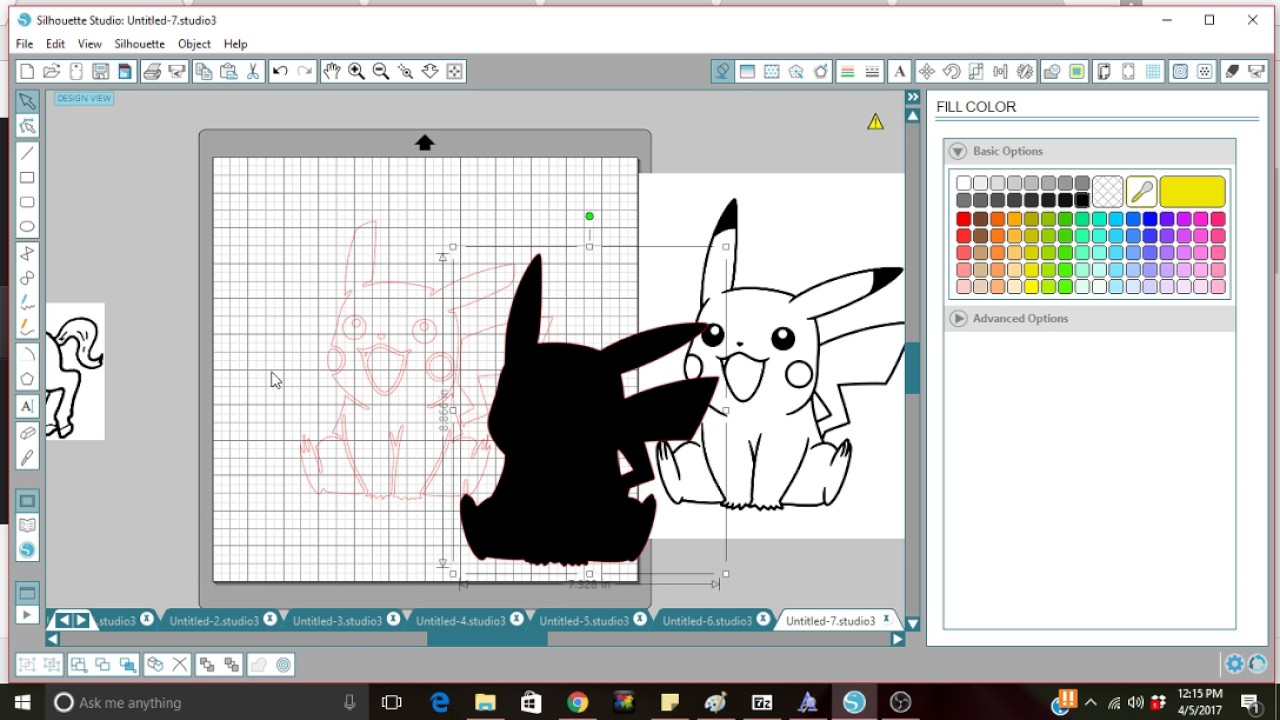Open the Silhouette menu
The height and width of the screenshot is (720, 1280).
[139, 44]
